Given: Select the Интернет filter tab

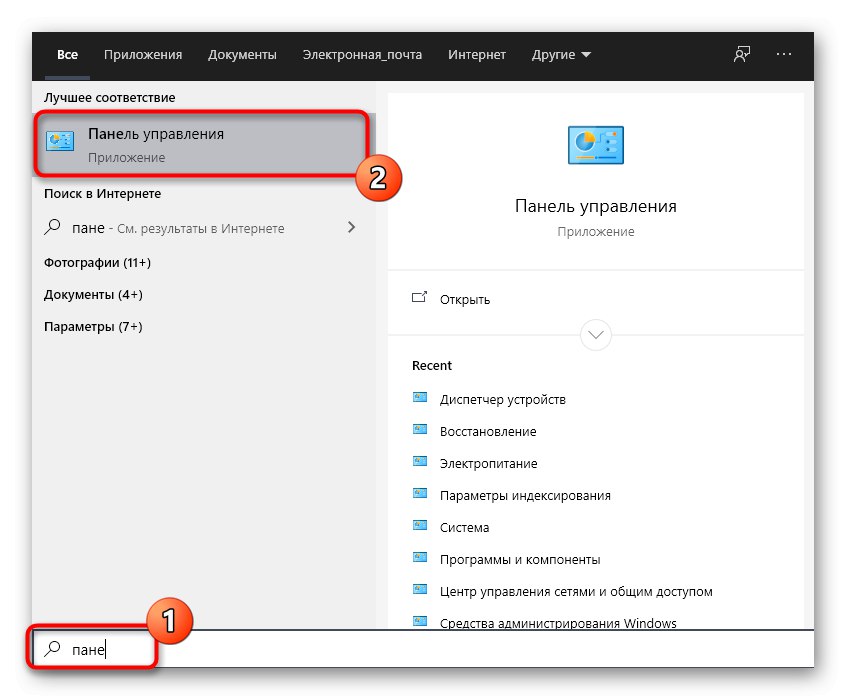Looking at the screenshot, I should point(477,54).
